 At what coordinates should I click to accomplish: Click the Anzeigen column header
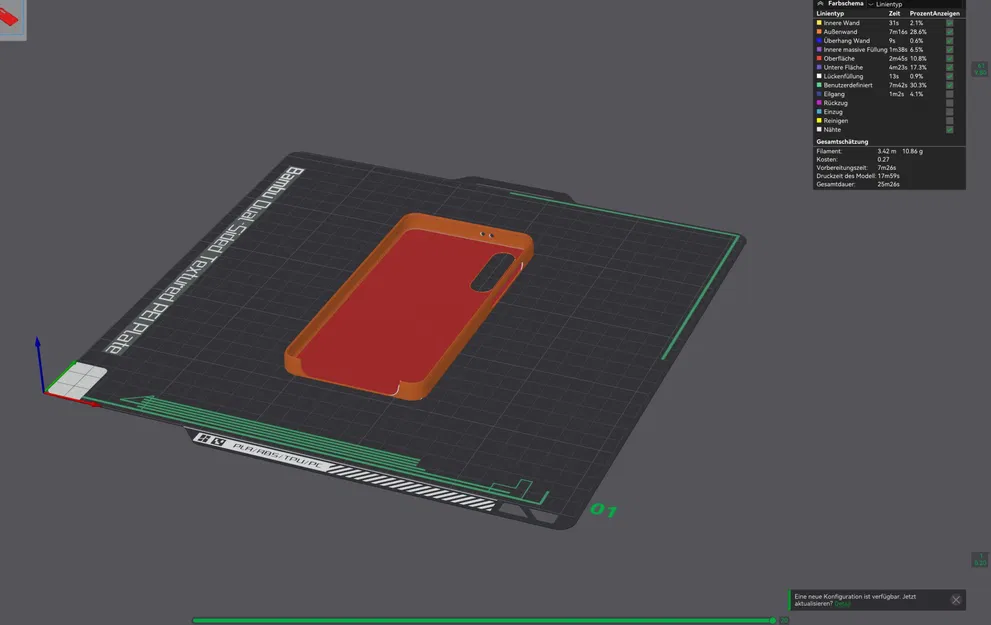(946, 13)
